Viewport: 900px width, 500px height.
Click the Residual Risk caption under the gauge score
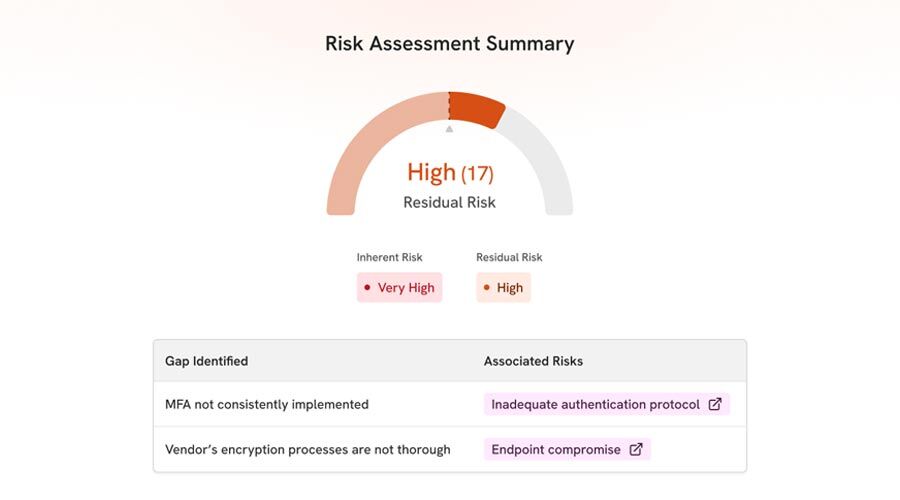[450, 203]
